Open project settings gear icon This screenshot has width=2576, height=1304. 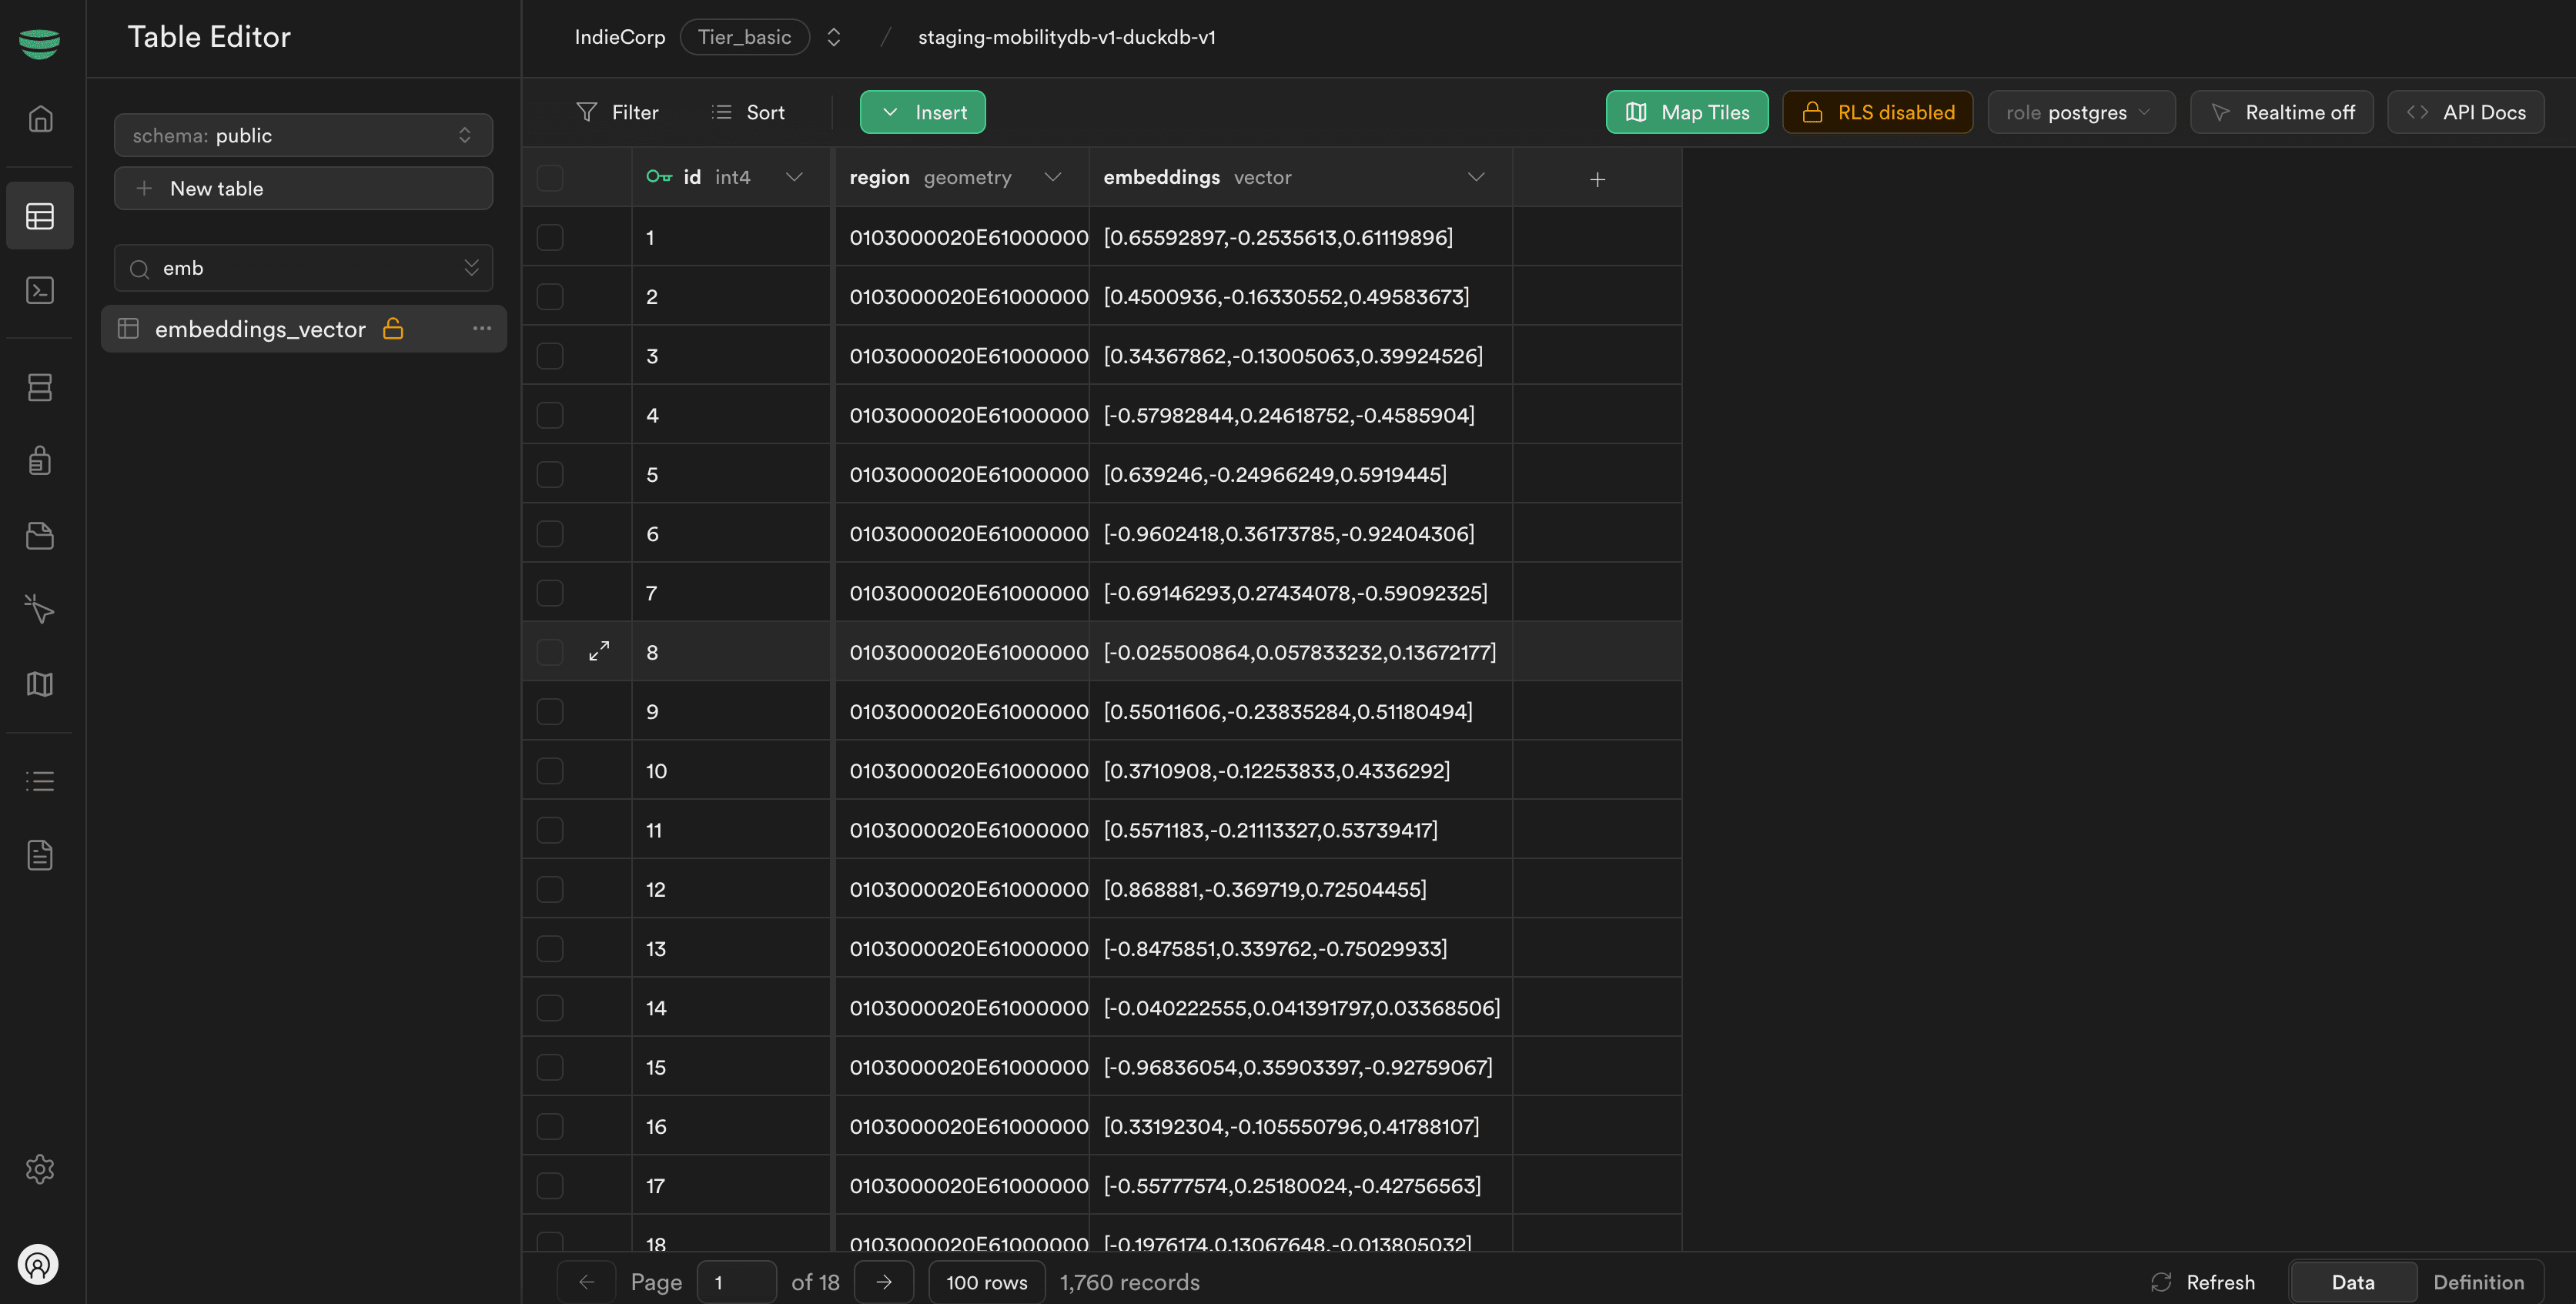(40, 1168)
